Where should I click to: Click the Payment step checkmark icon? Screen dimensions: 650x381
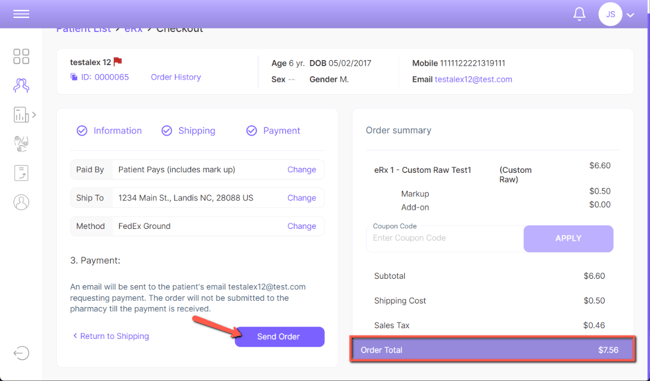(252, 131)
